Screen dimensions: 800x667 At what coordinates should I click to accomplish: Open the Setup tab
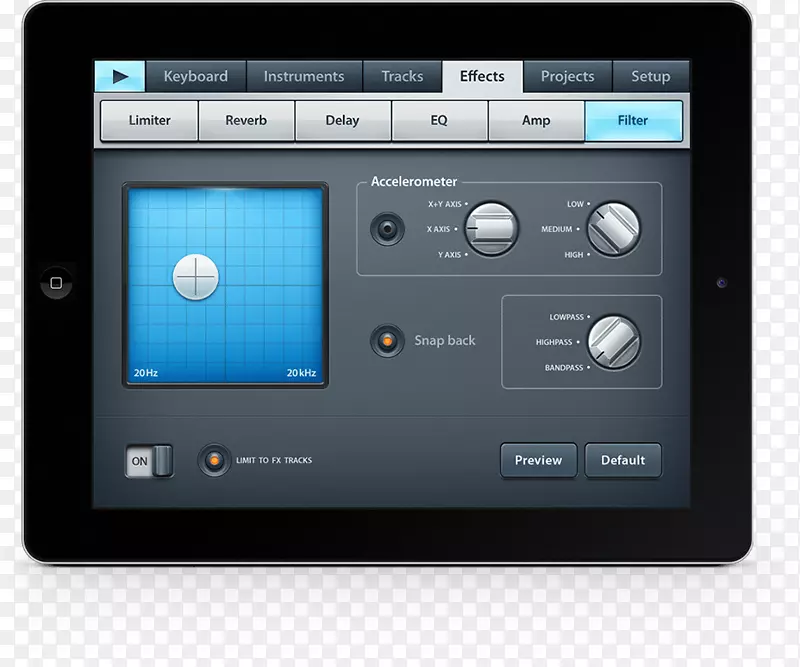[650, 76]
